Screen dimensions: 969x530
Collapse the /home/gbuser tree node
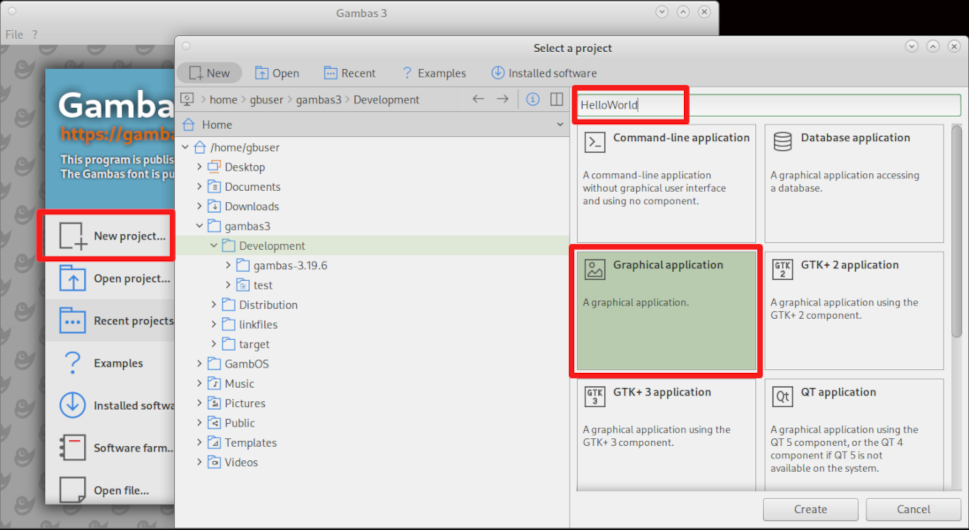point(185,148)
